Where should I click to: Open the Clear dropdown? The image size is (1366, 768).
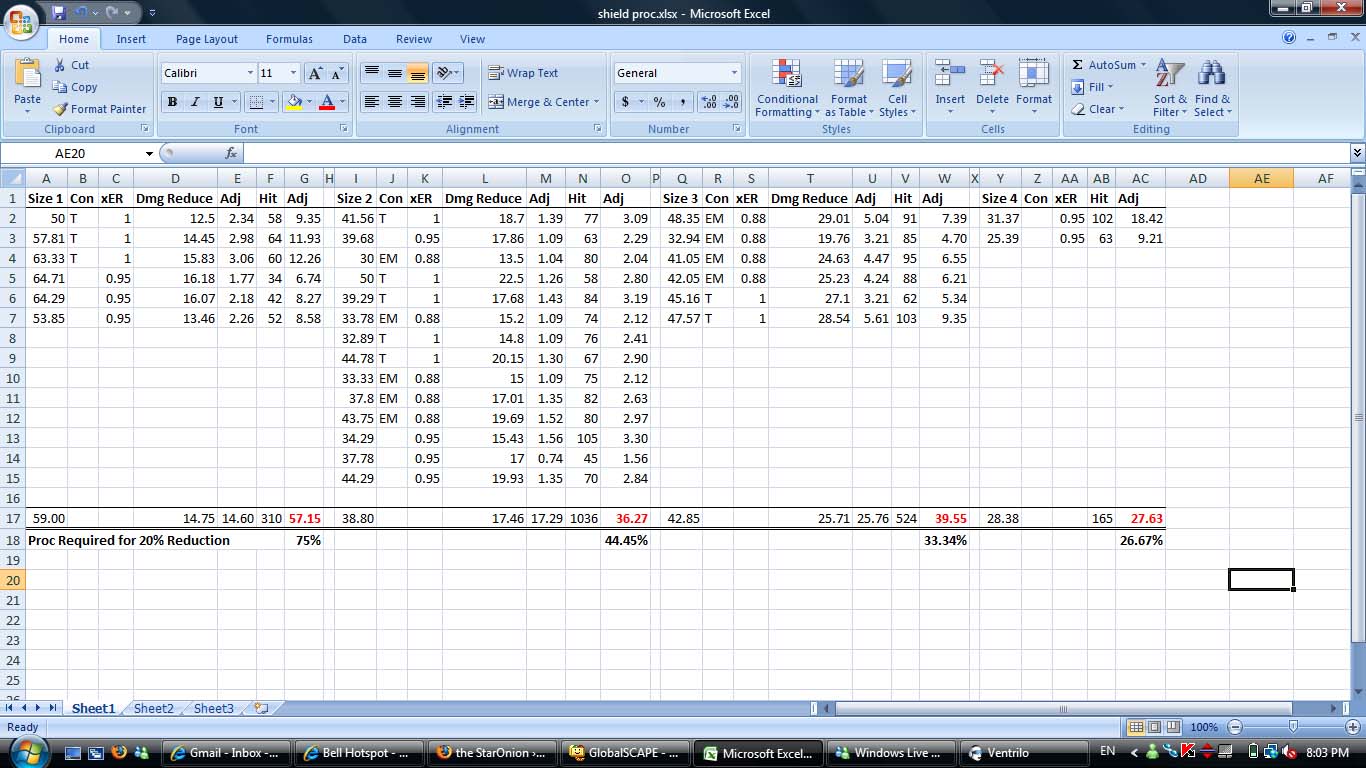[1097, 109]
